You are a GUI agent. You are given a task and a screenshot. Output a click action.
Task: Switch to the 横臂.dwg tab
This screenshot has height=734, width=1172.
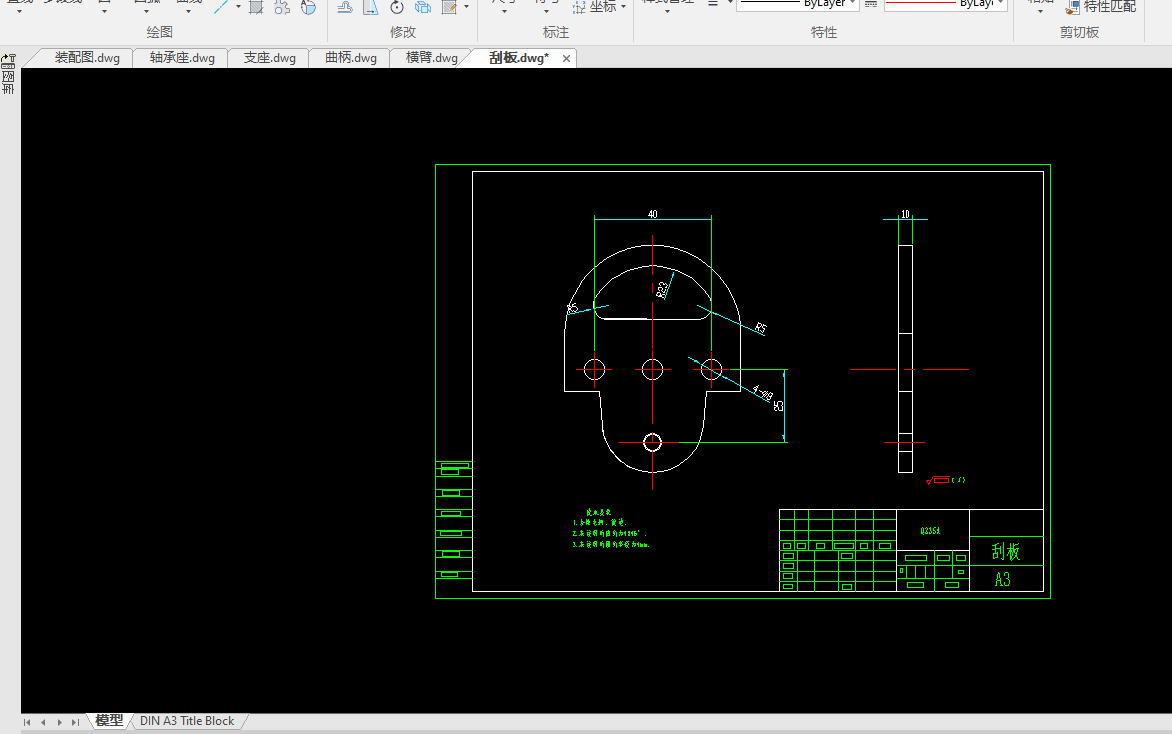431,58
